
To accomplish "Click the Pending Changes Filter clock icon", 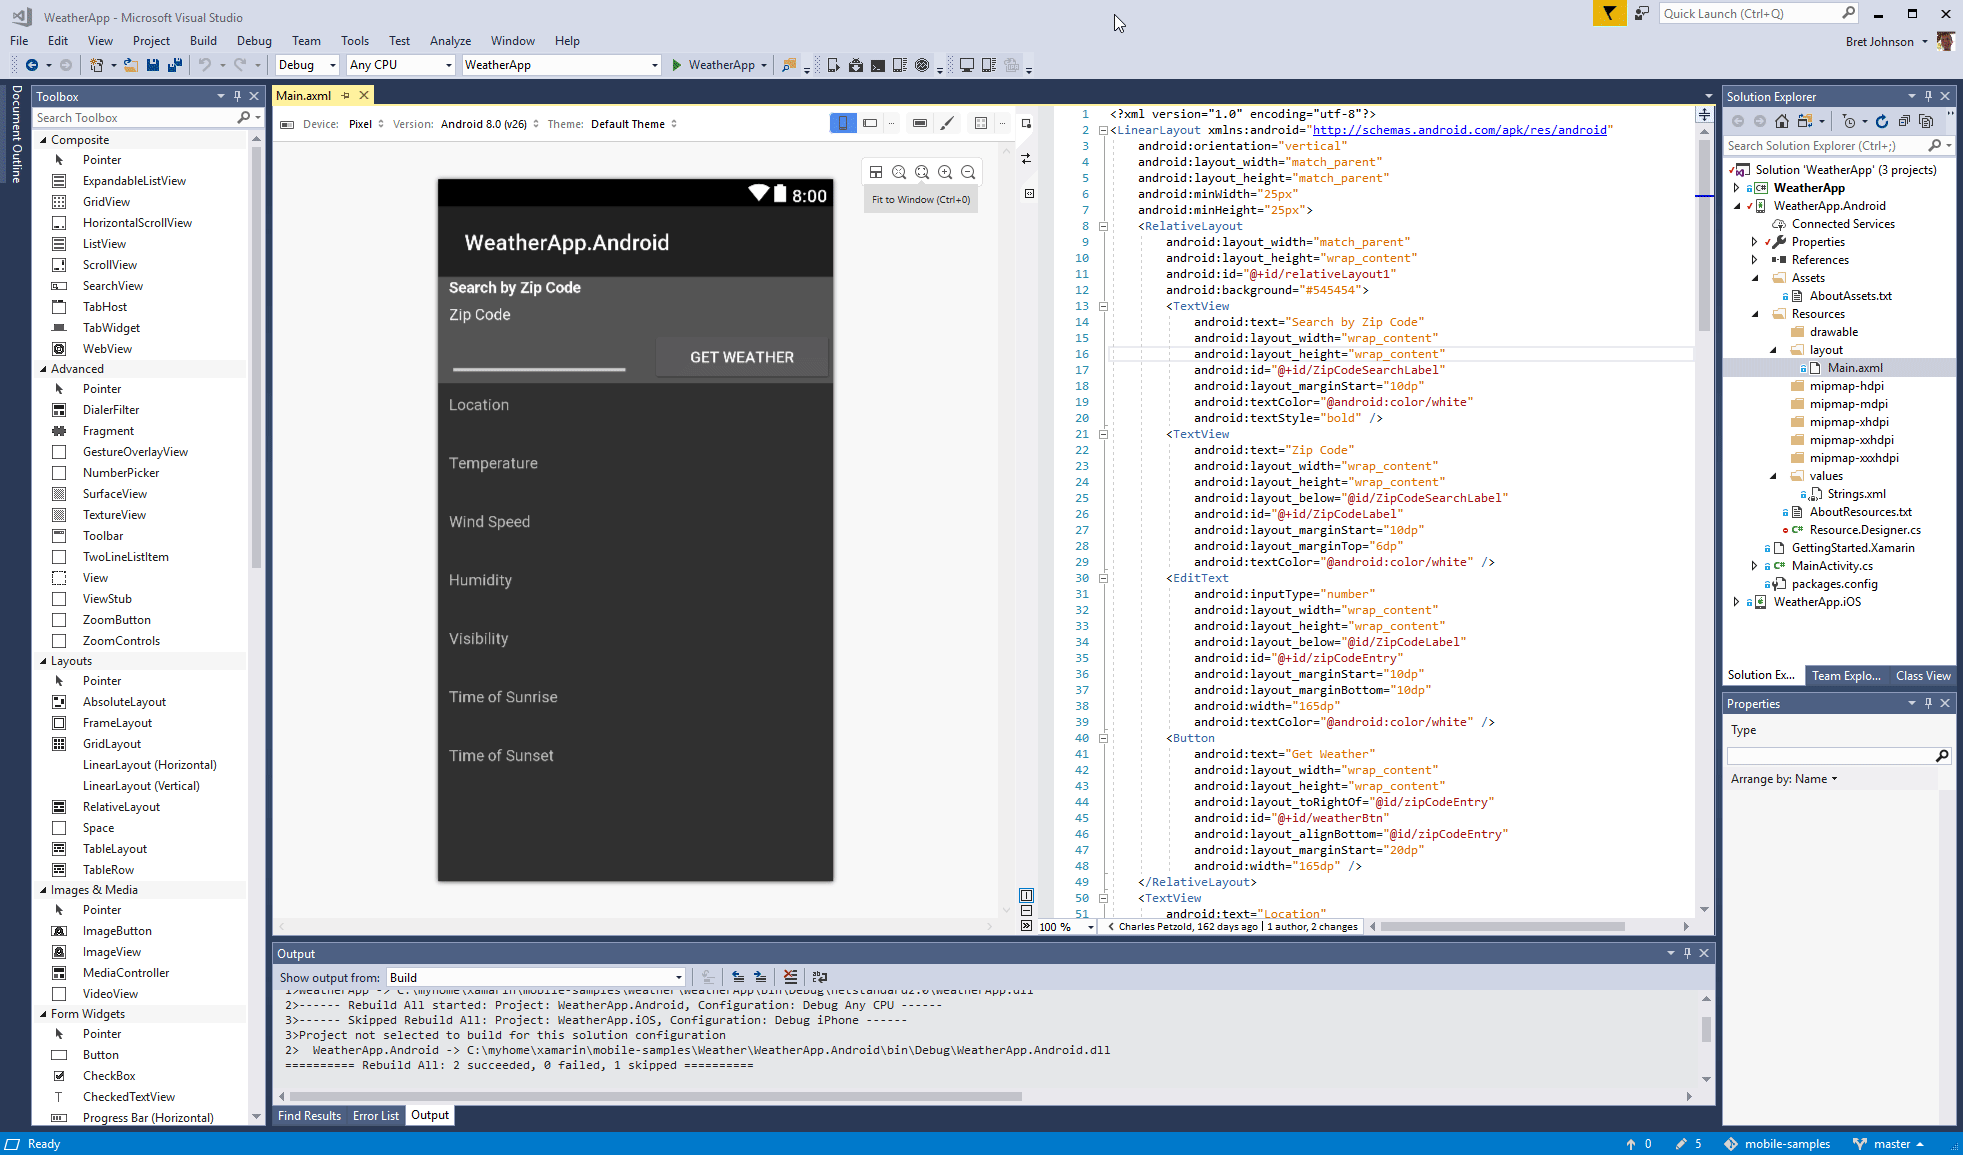I will tap(1849, 121).
